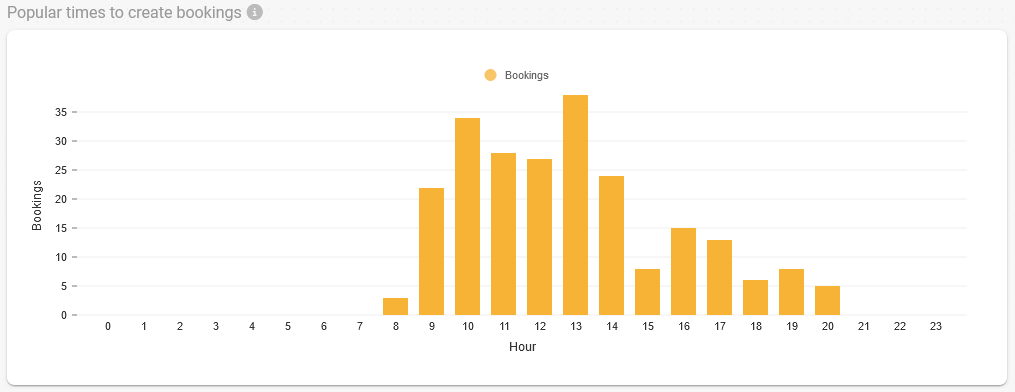
Task: Click the bar for hour 12
Action: tap(539, 237)
